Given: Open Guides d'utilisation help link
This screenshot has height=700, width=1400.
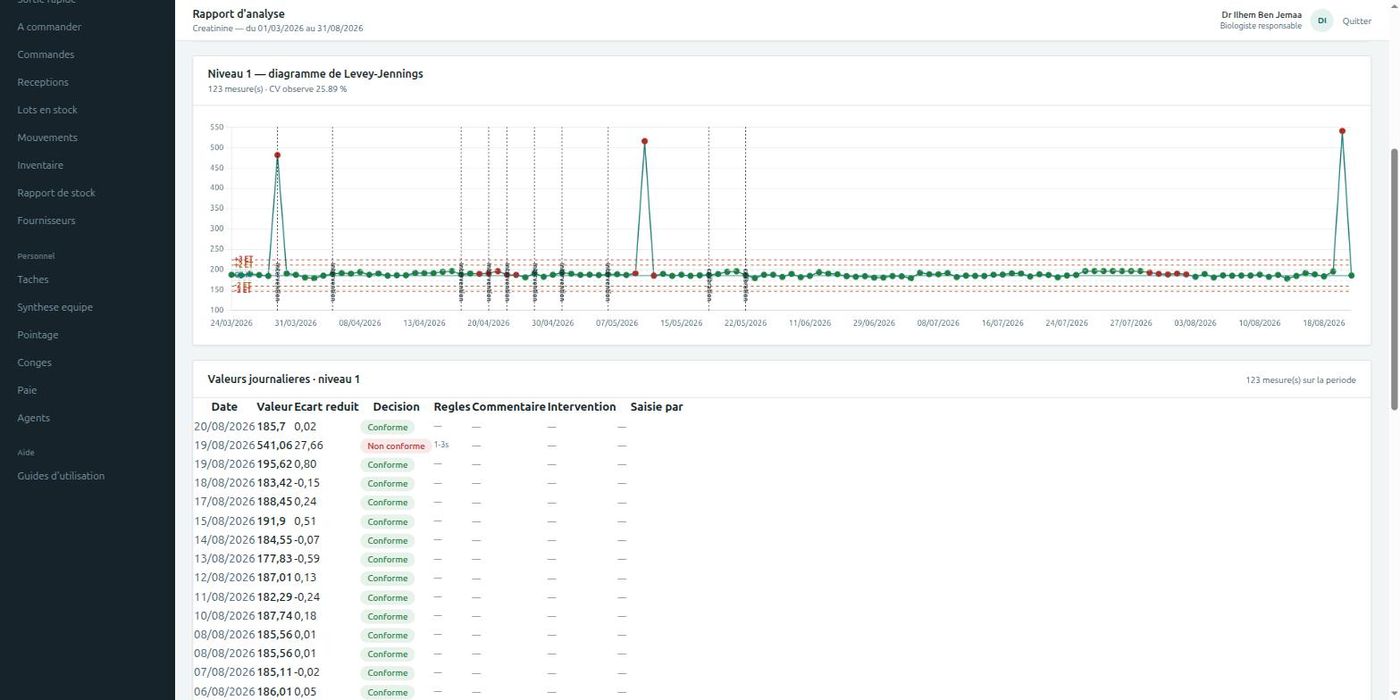Looking at the screenshot, I should click(x=61, y=476).
